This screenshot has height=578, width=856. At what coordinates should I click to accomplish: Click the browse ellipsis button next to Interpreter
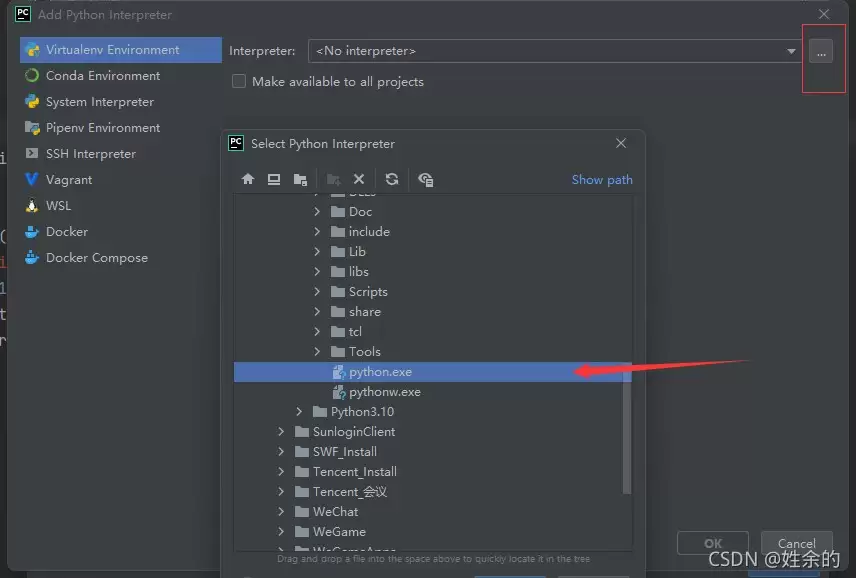[821, 51]
